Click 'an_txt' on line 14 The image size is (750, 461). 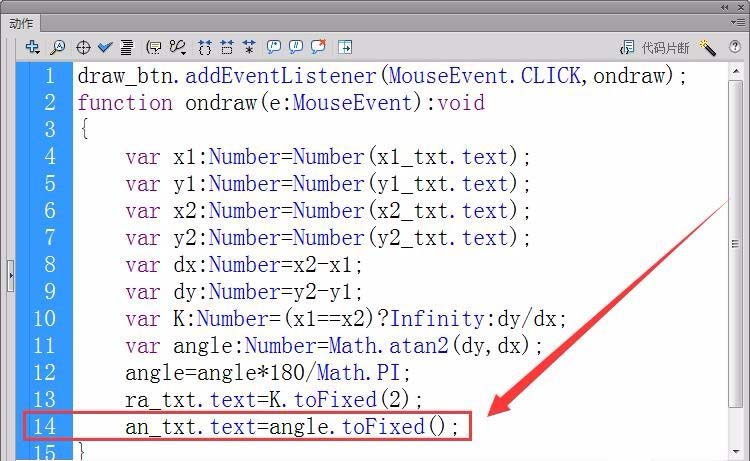click(161, 427)
